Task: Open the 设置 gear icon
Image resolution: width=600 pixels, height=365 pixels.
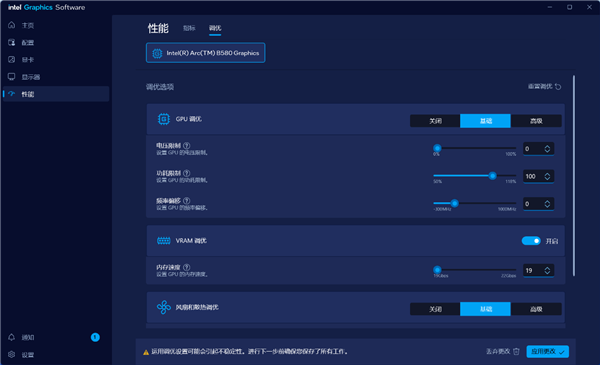Action: tap(11, 355)
